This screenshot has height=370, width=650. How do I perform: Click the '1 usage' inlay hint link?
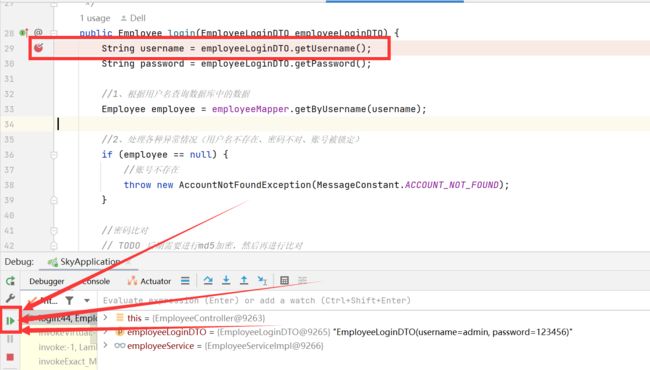(95, 18)
